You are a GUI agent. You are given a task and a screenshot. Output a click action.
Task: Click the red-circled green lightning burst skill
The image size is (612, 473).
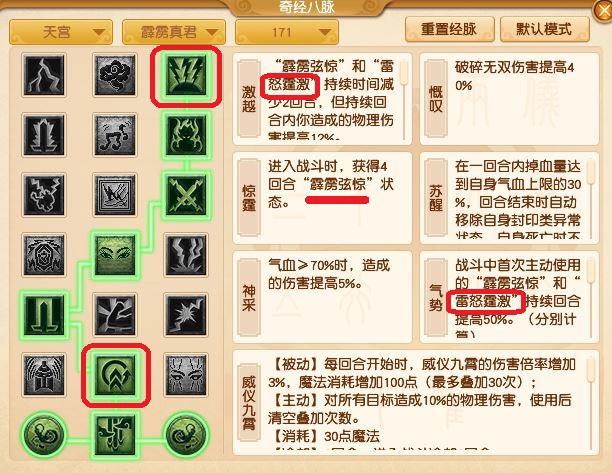(186, 75)
